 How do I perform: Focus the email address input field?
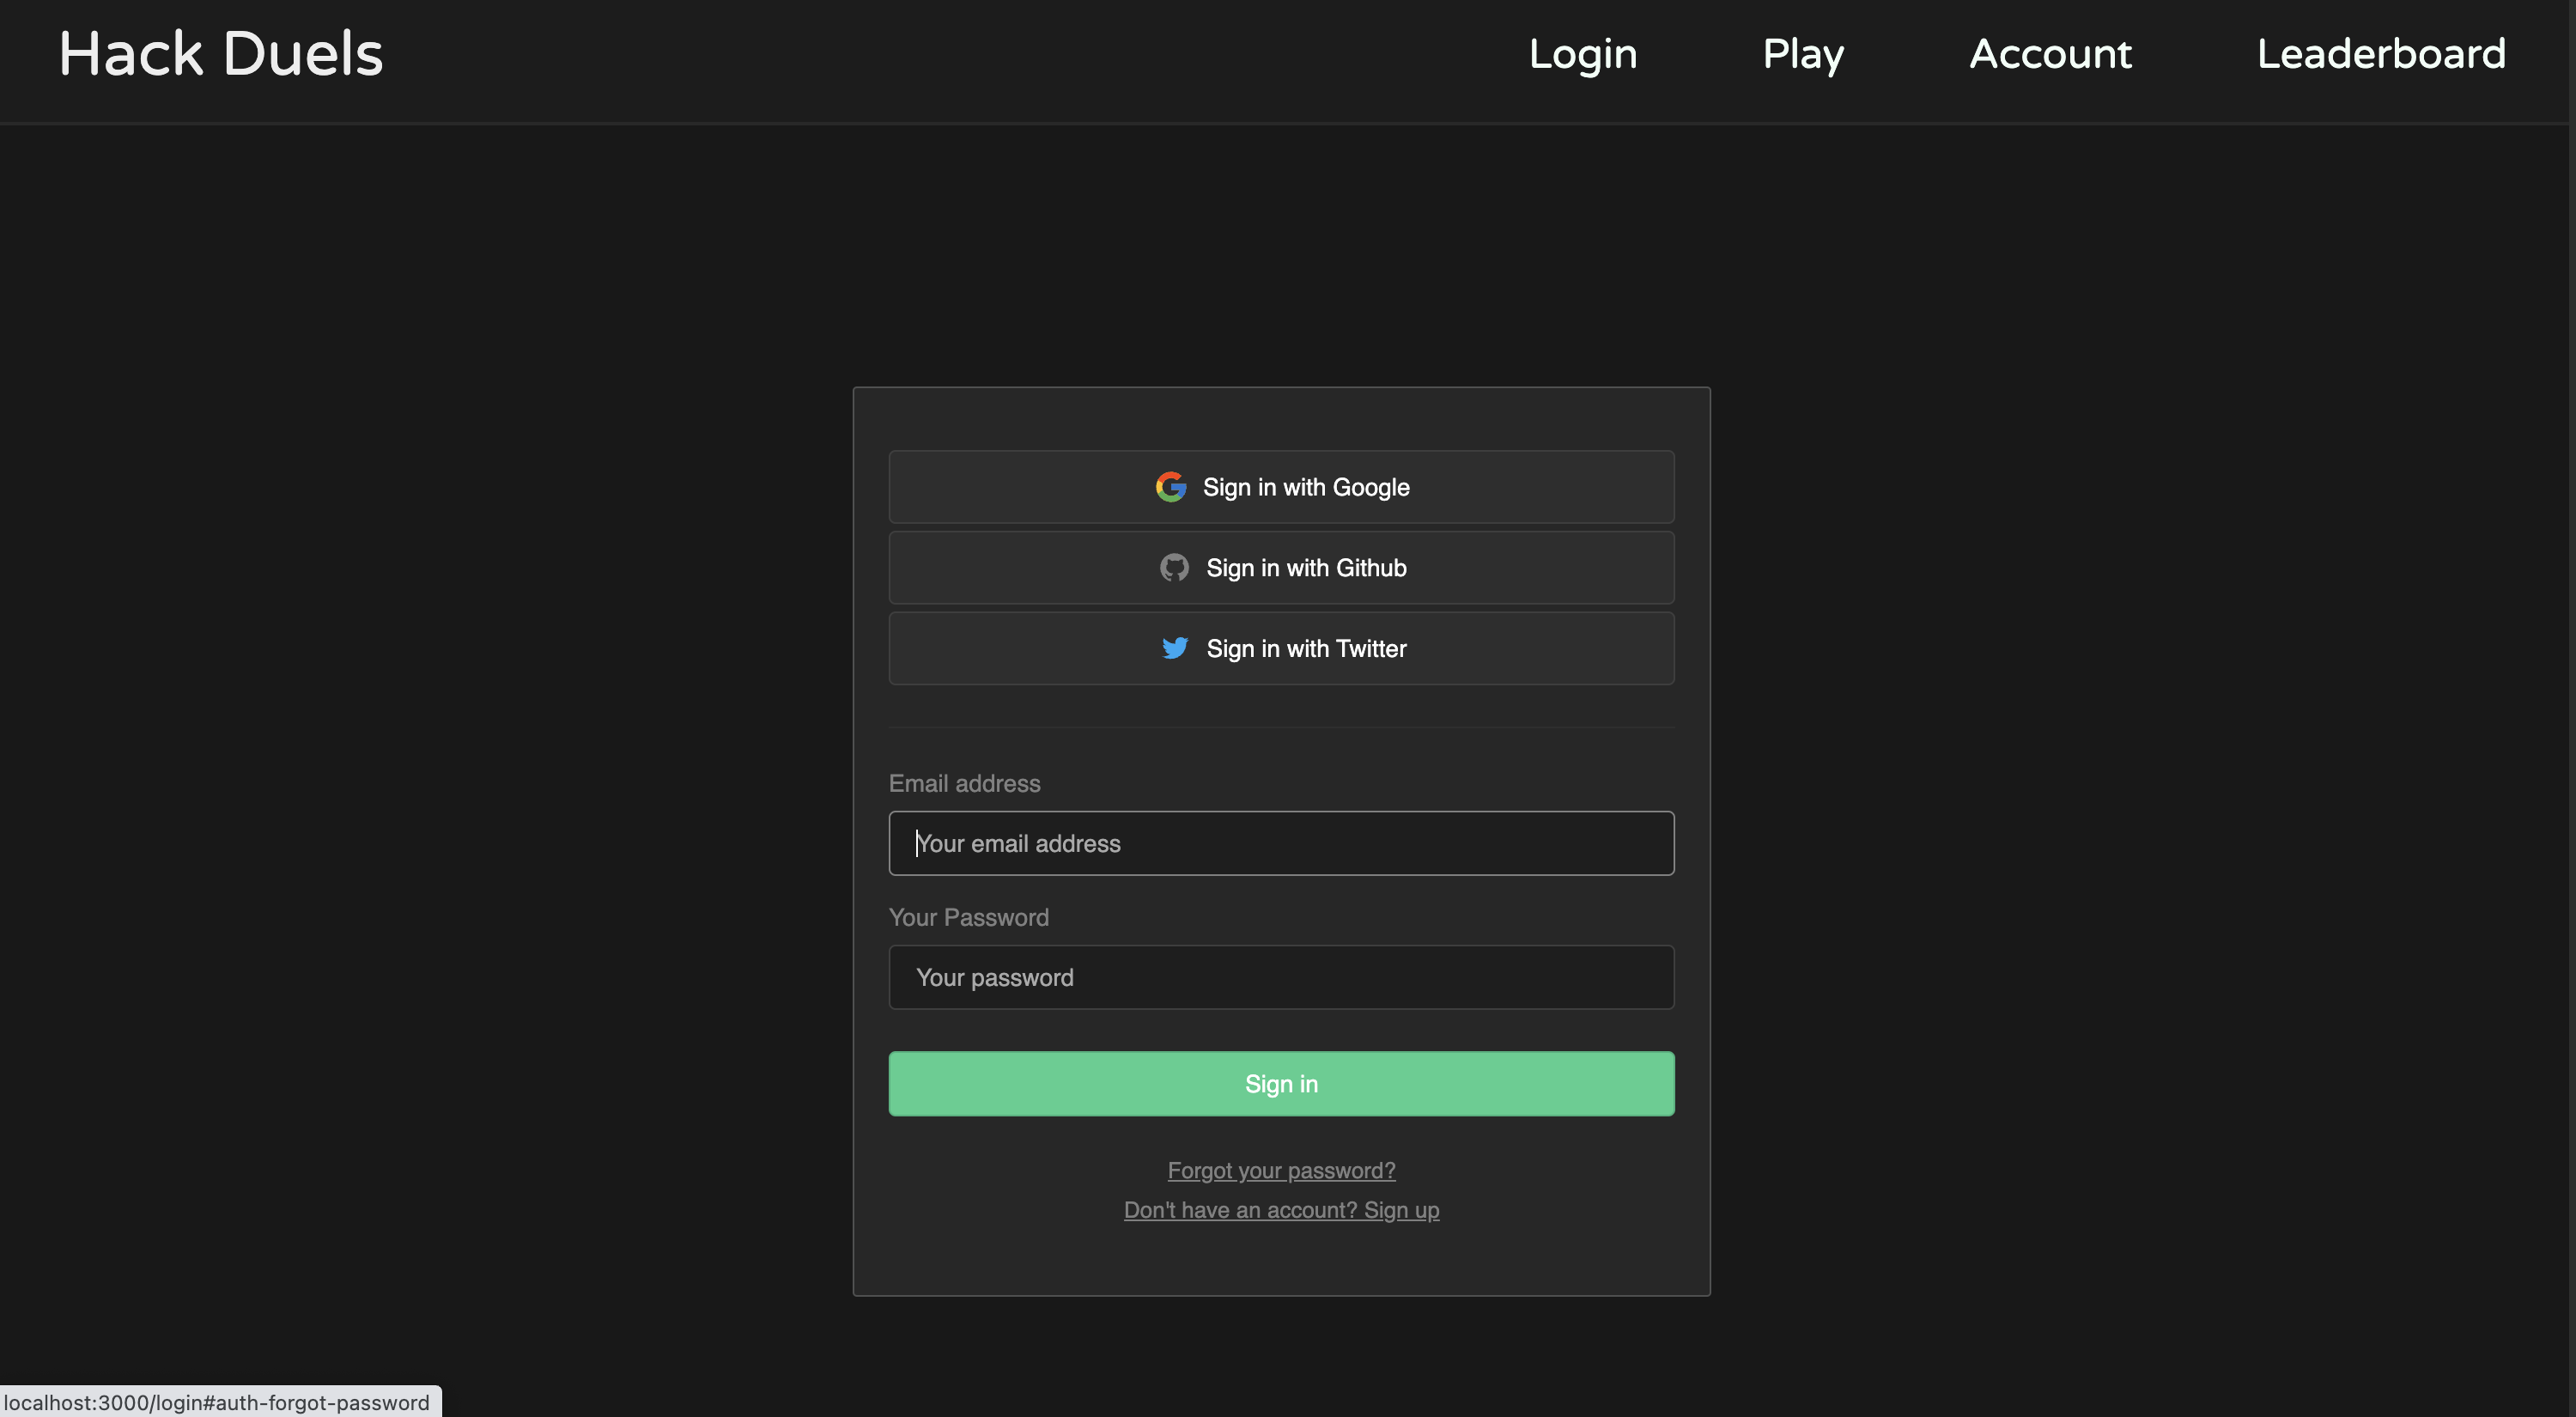pyautogui.click(x=1281, y=843)
